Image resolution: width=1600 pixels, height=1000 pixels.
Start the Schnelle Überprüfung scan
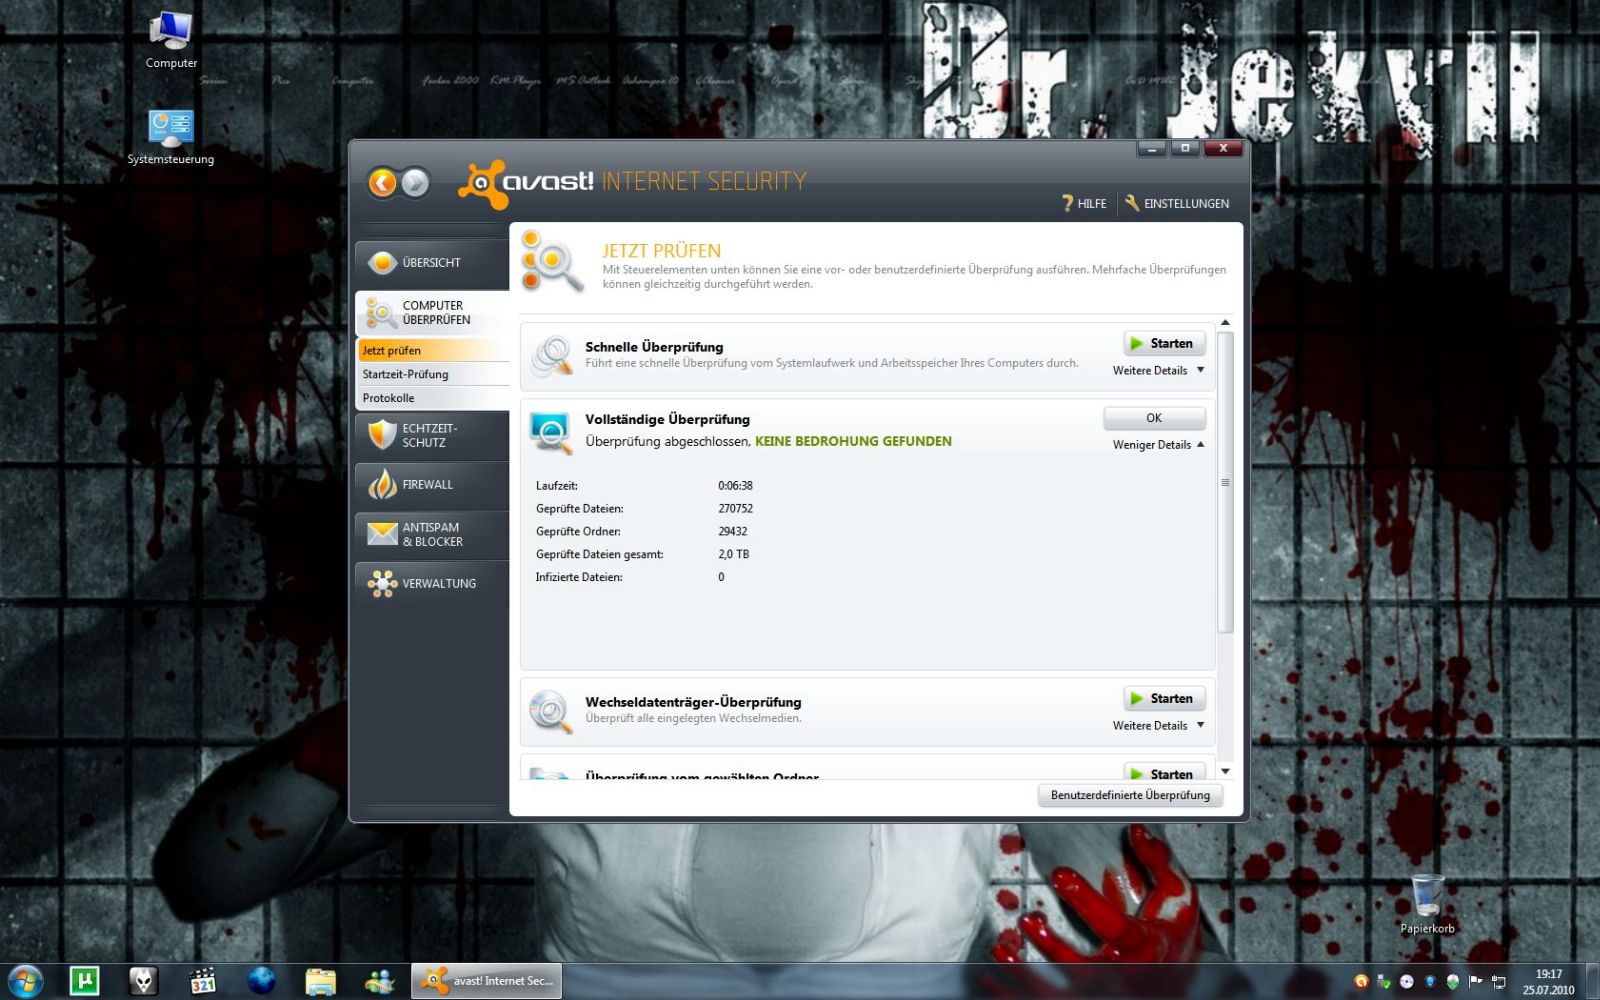(1164, 344)
